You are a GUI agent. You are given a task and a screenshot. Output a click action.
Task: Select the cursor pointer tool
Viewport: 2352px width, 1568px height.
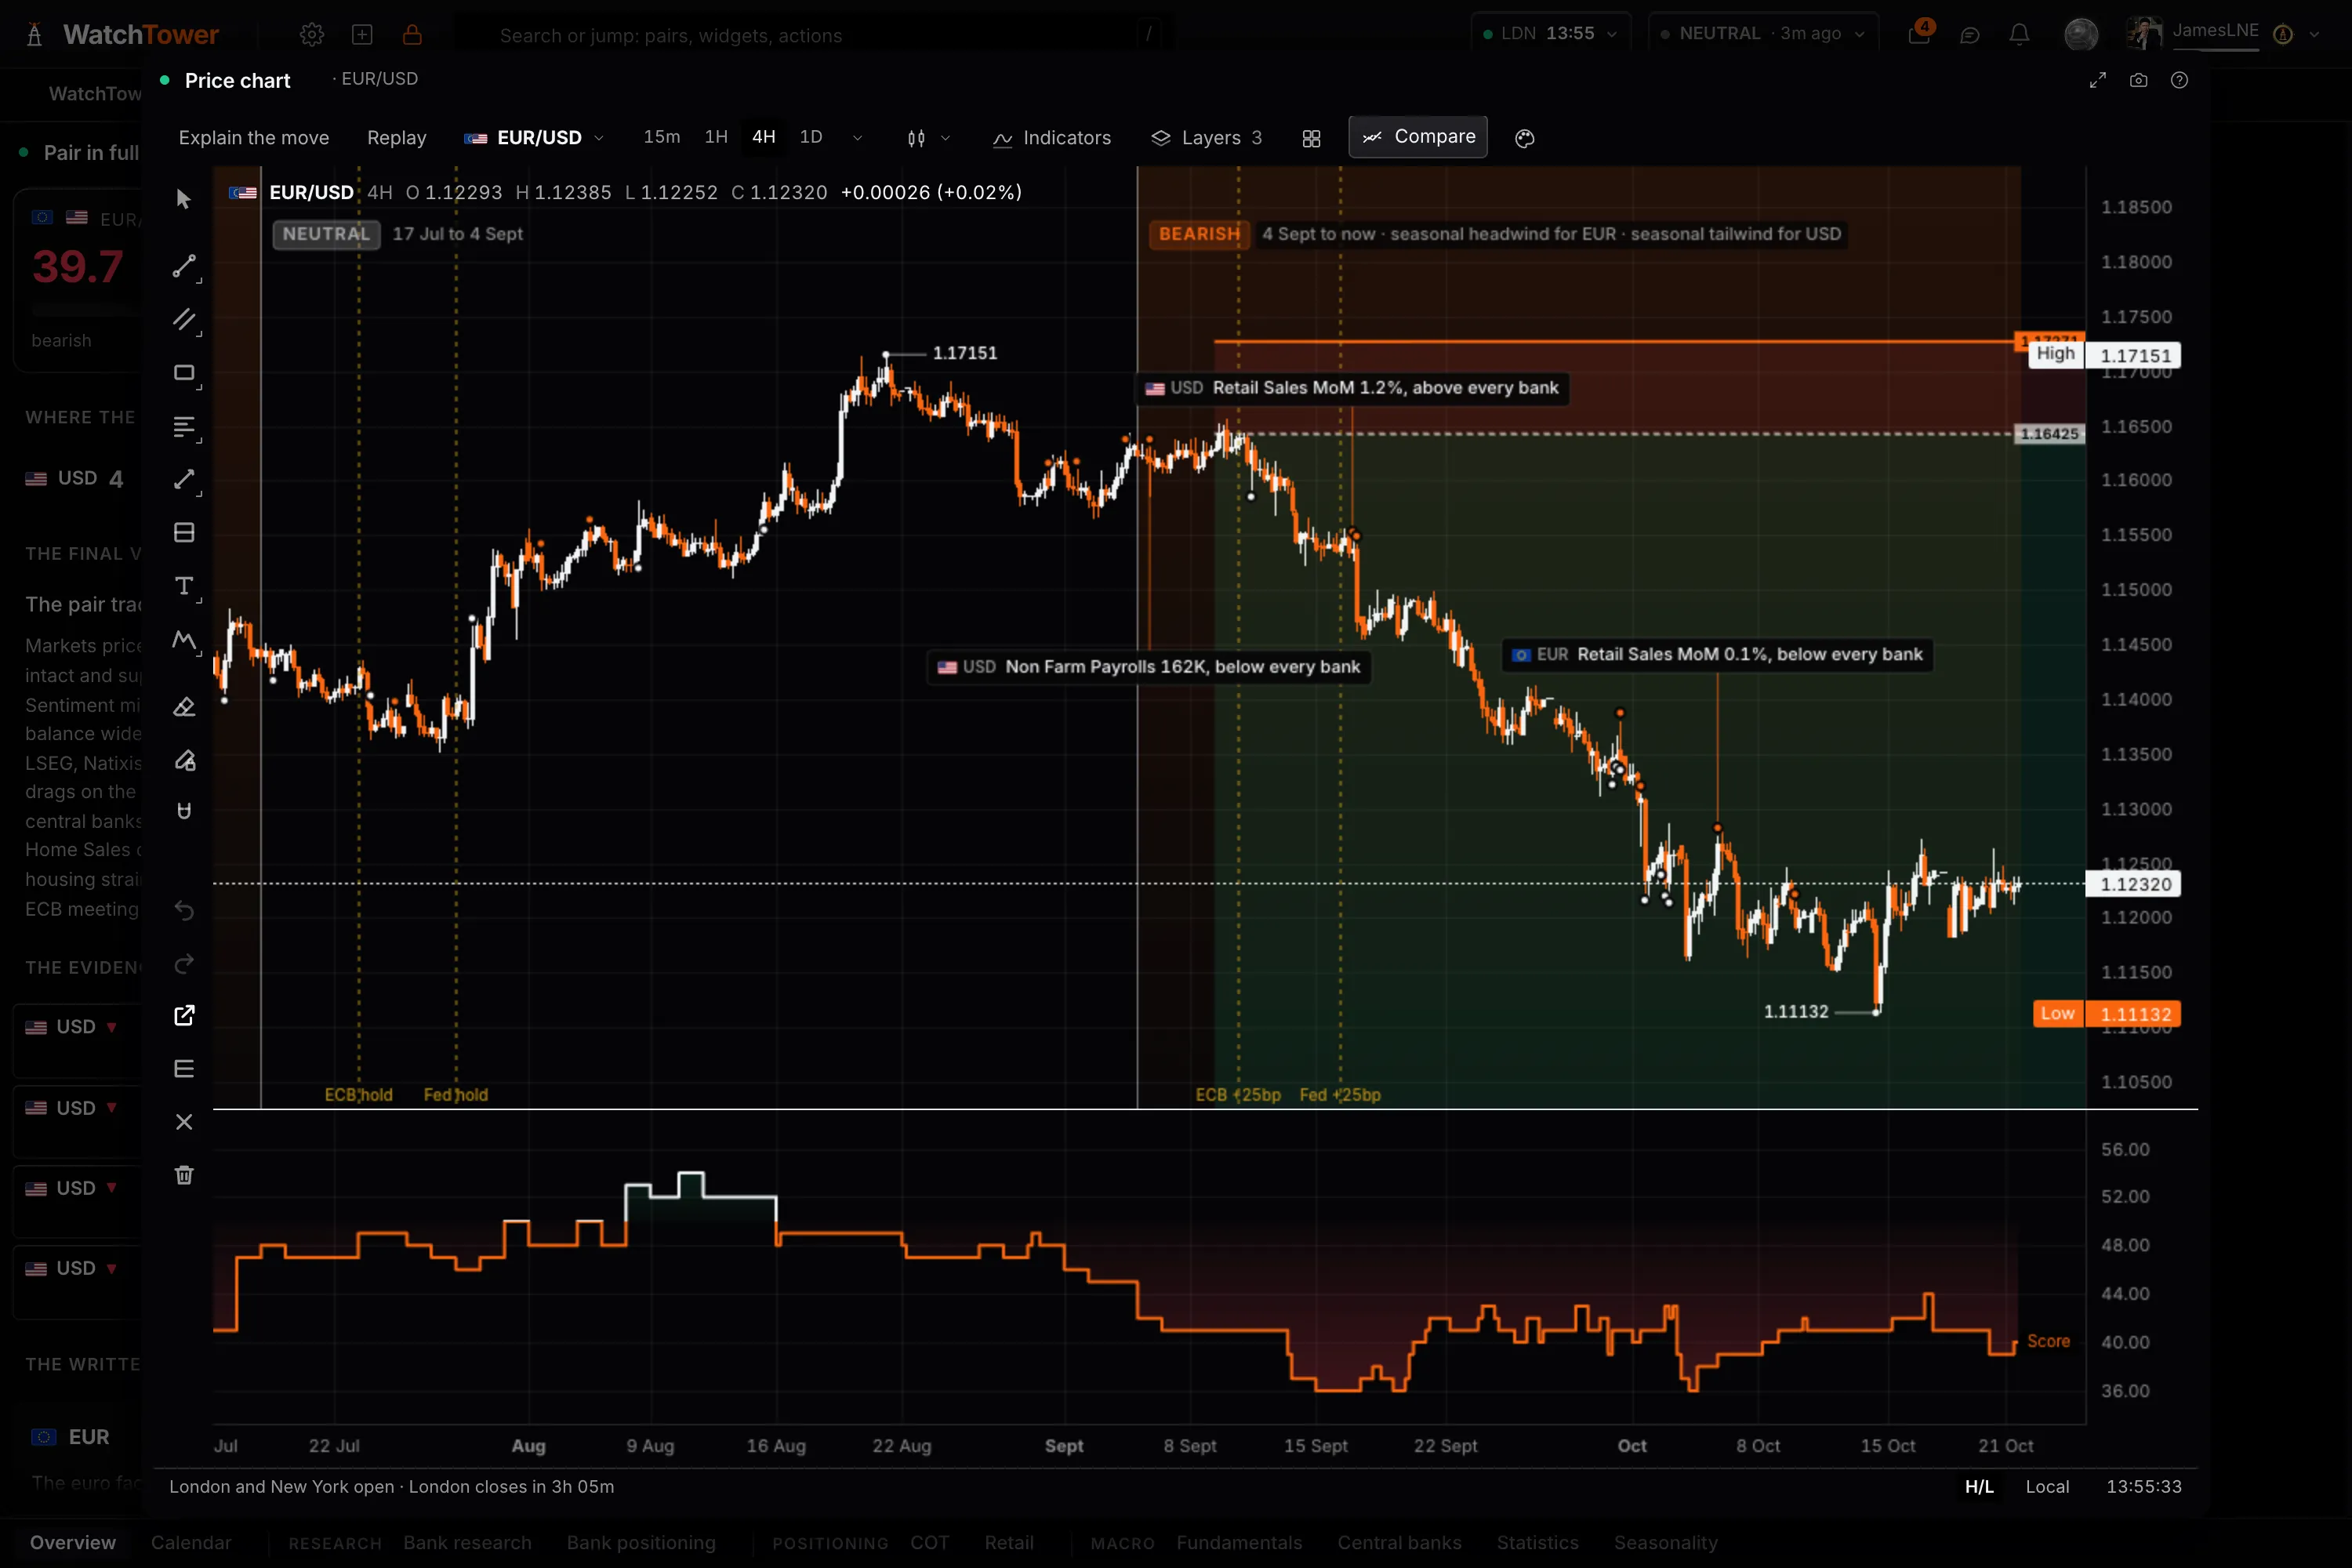184,199
